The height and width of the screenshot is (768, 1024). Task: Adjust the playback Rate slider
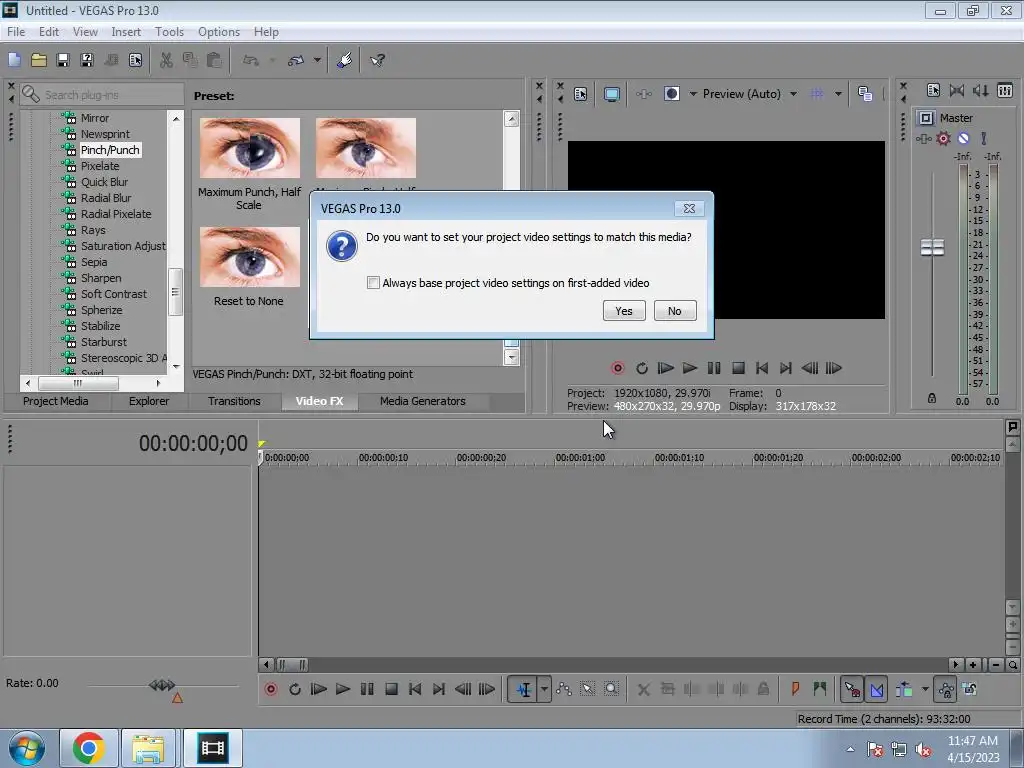tap(162, 685)
